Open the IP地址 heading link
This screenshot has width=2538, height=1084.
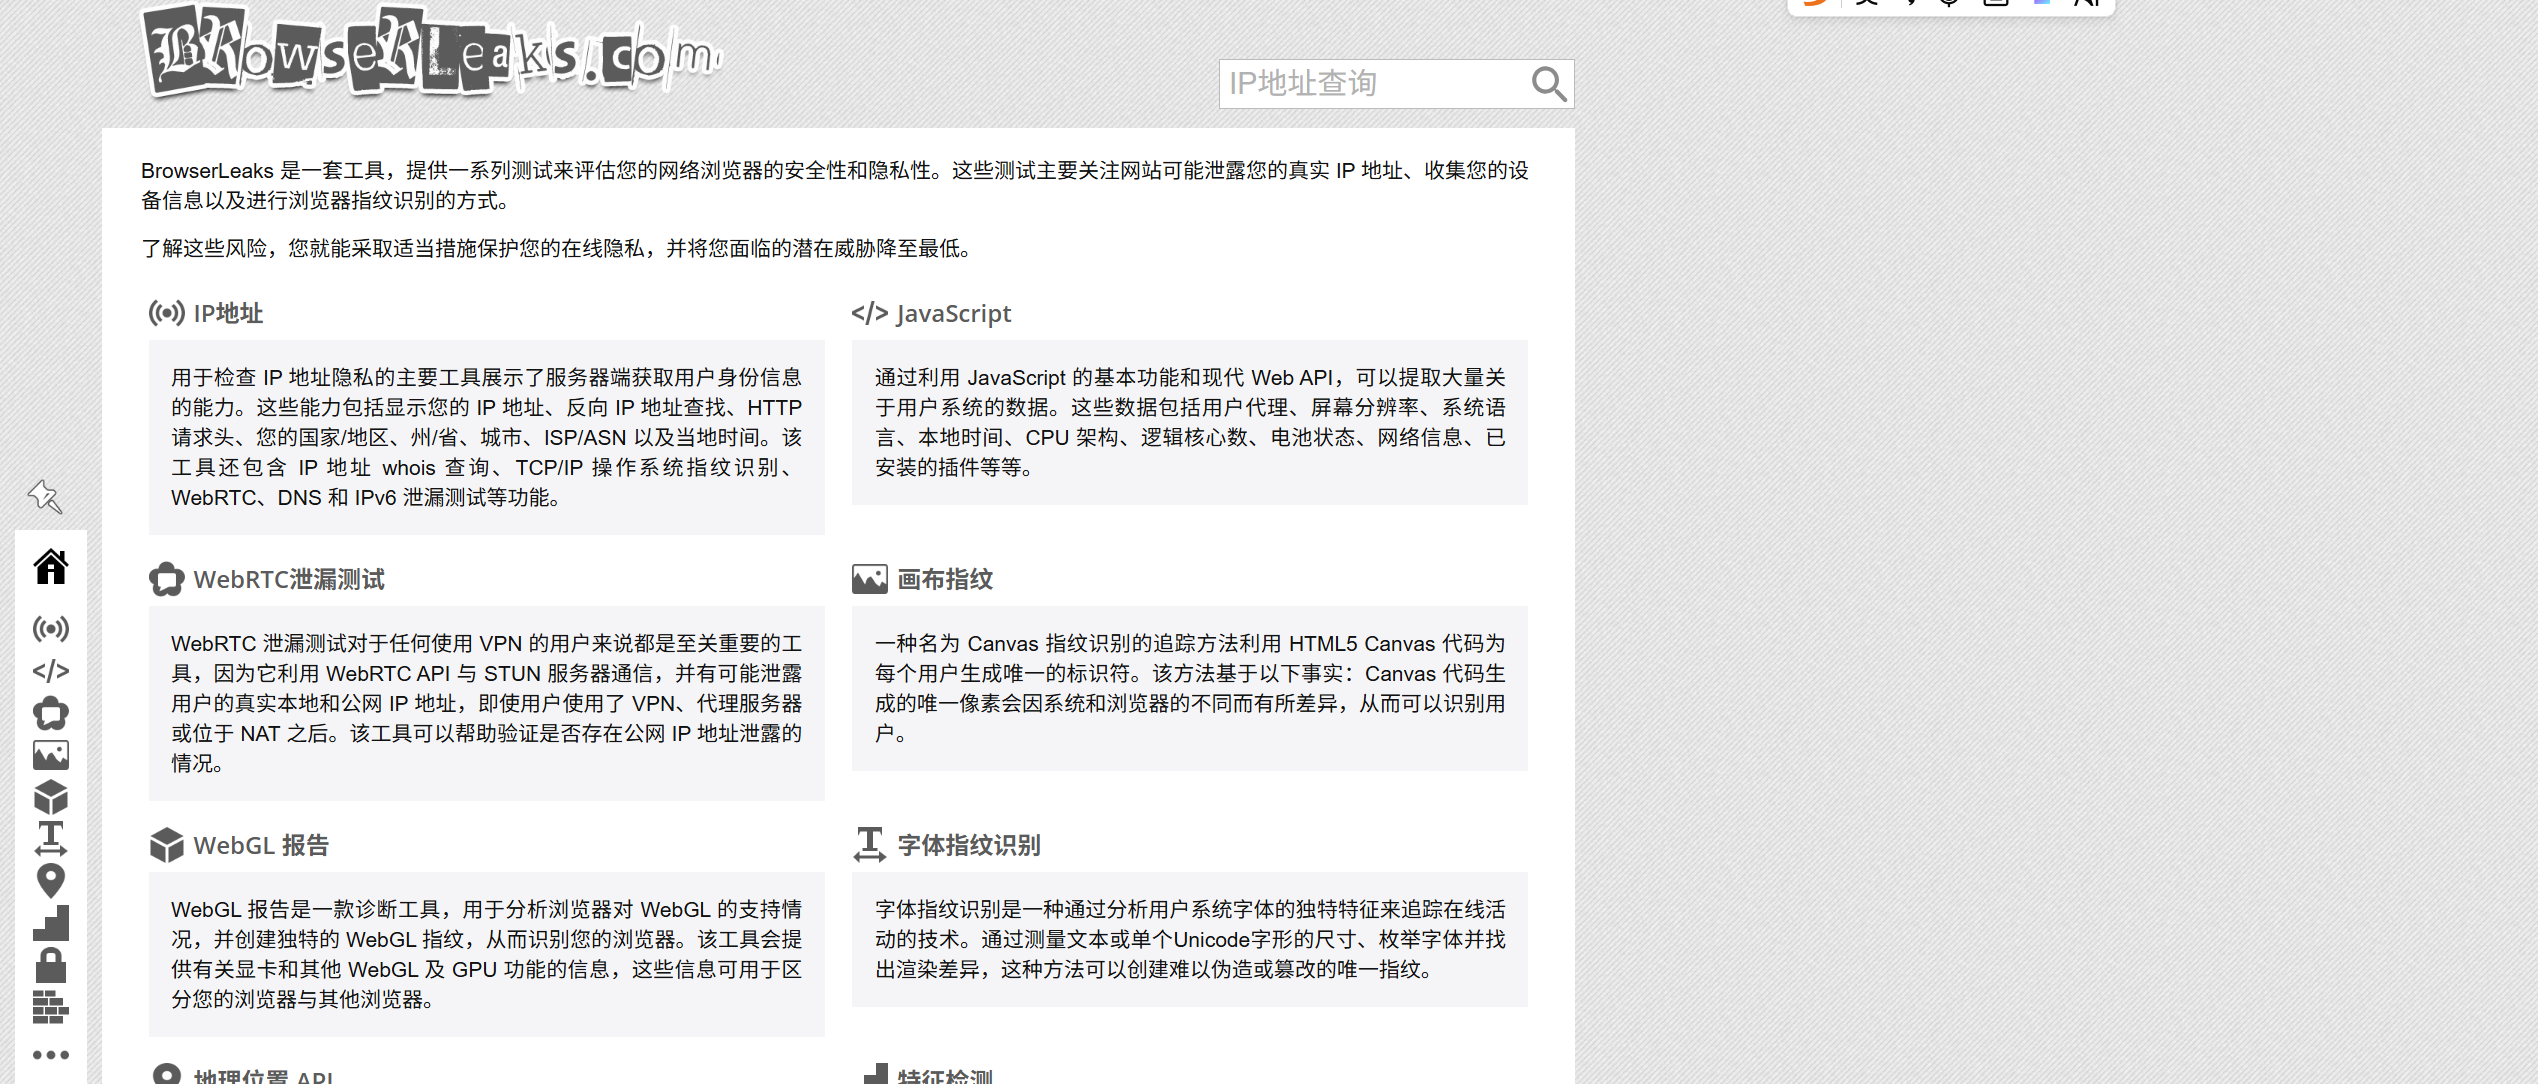(228, 313)
